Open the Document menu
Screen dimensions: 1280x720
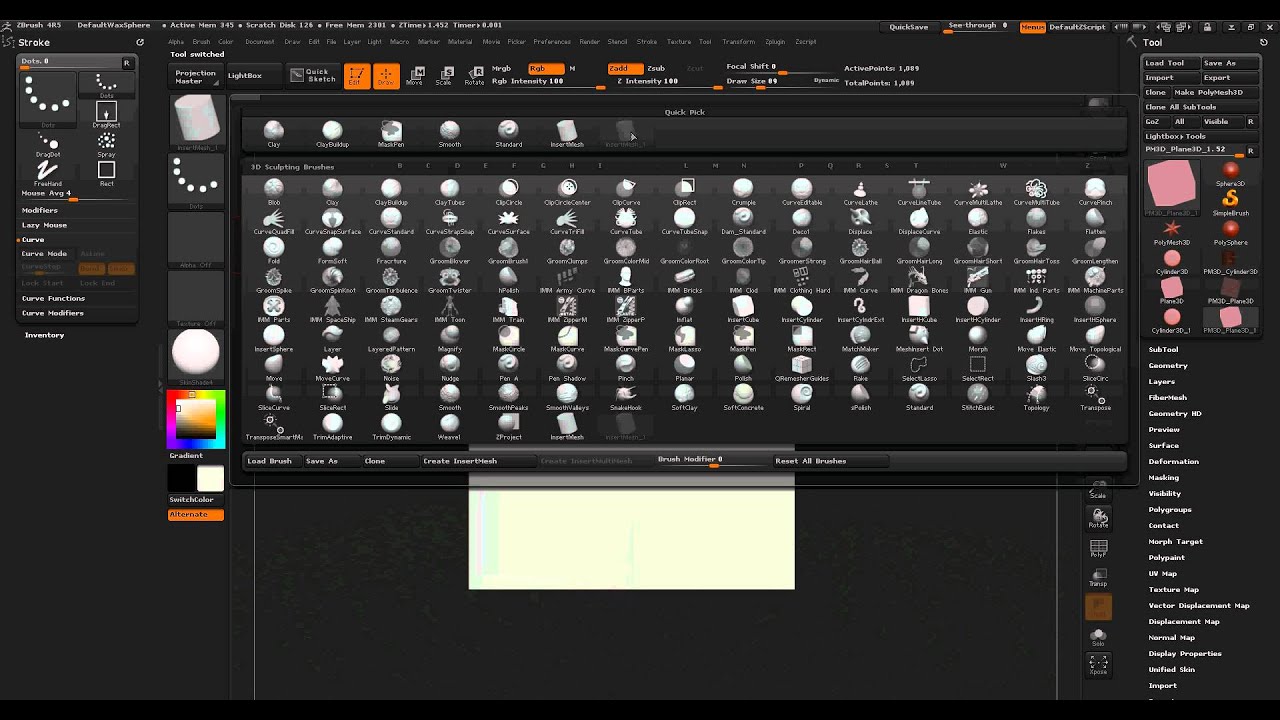(260, 42)
